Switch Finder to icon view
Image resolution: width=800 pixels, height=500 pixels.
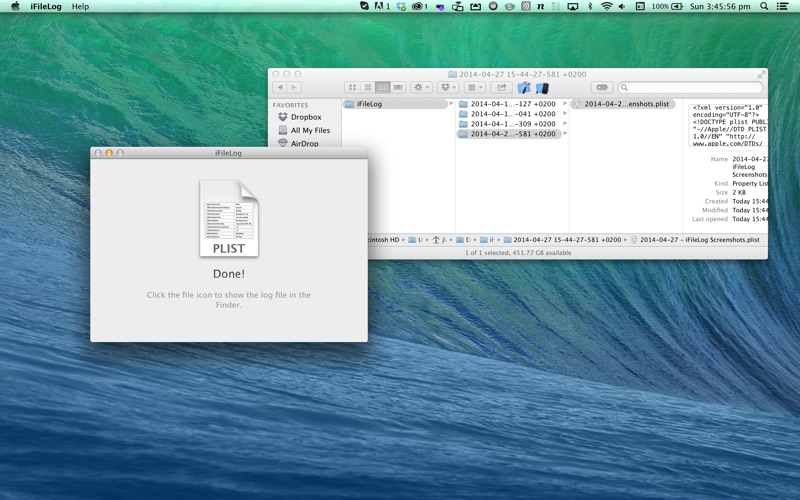352,88
